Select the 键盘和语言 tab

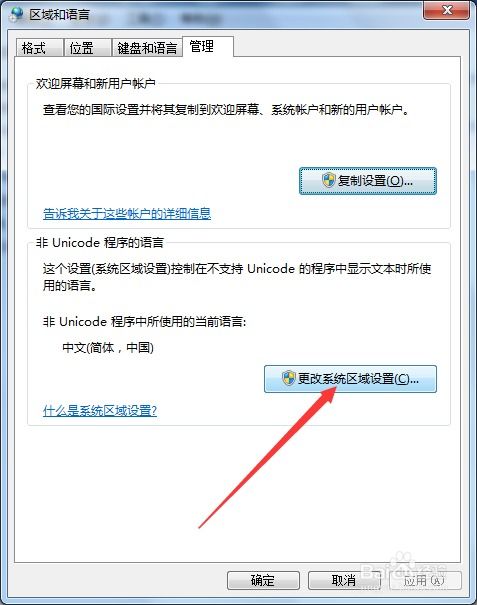pyautogui.click(x=147, y=48)
